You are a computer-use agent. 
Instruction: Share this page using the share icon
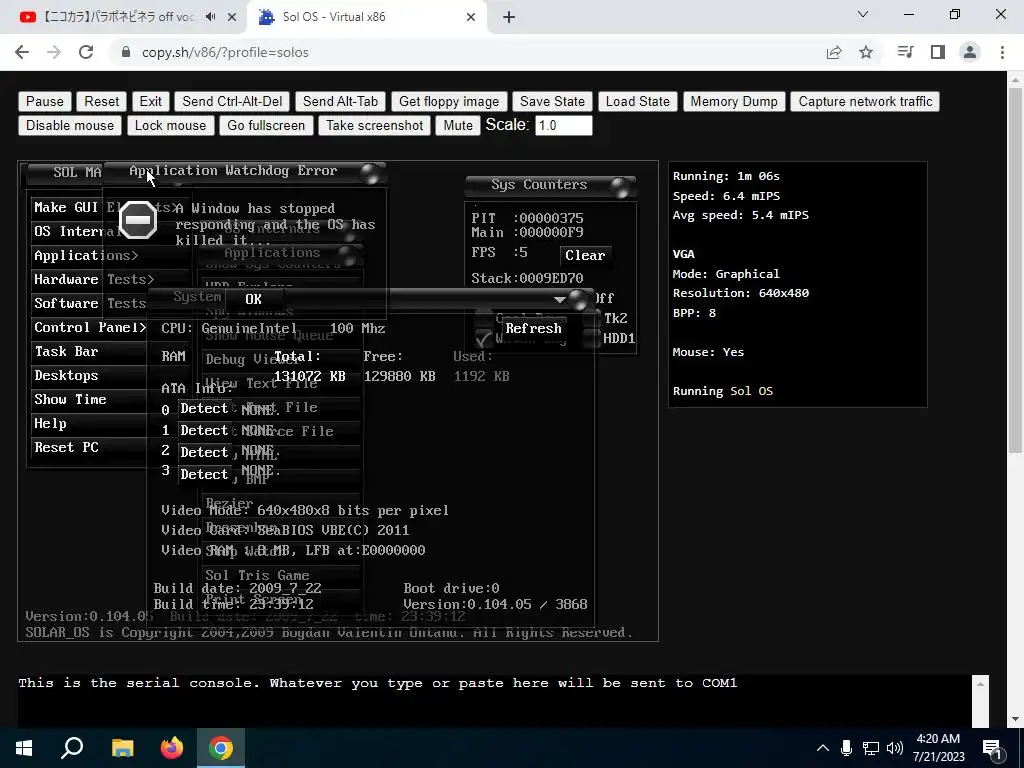(834, 52)
